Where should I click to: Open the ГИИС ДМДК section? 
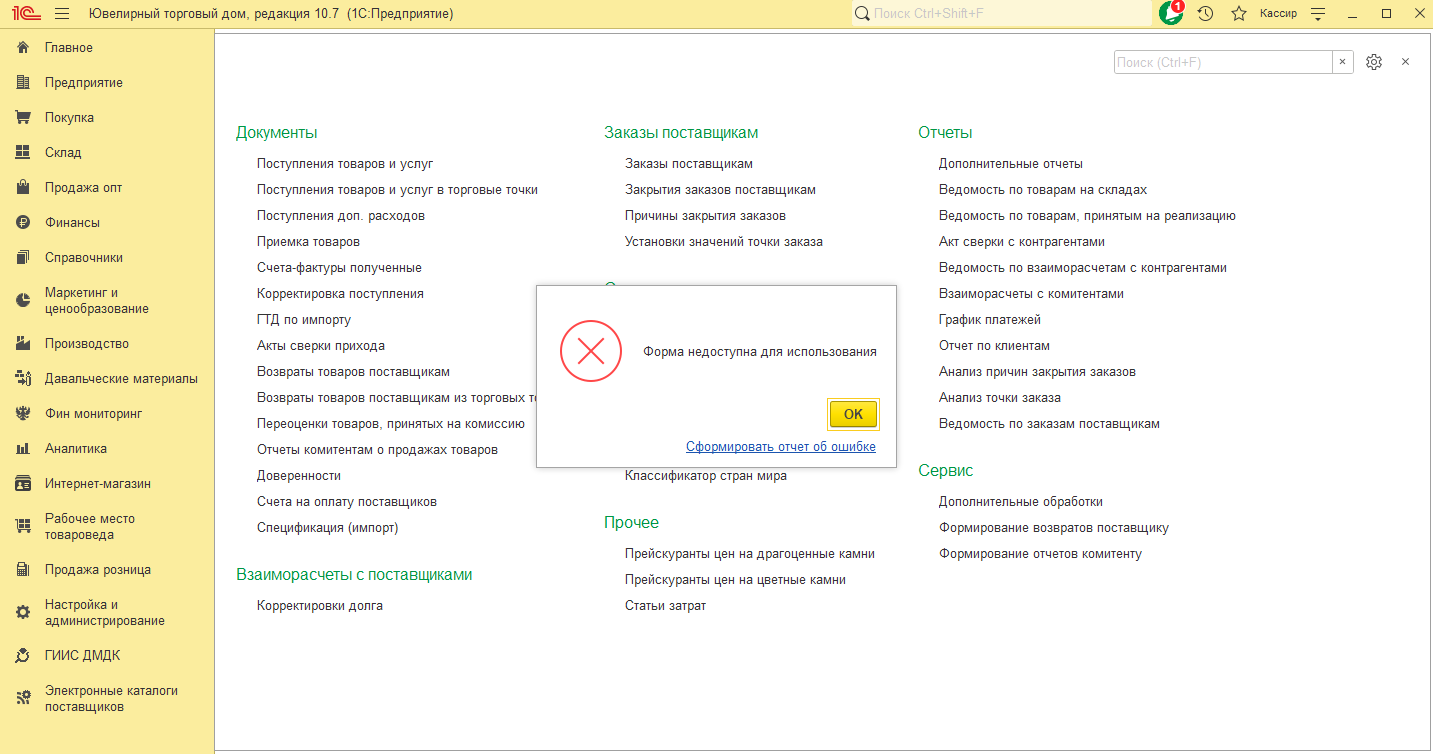pos(83,656)
